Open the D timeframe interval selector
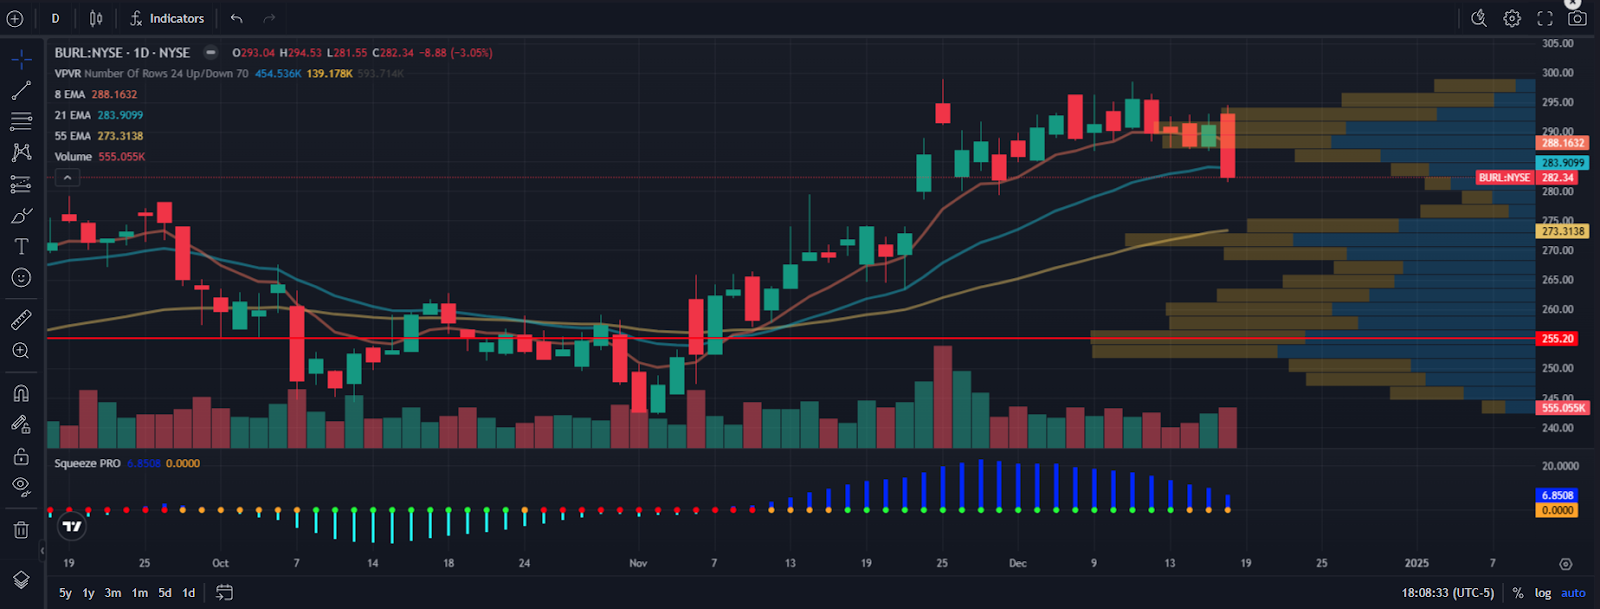This screenshot has width=1600, height=609. (55, 18)
